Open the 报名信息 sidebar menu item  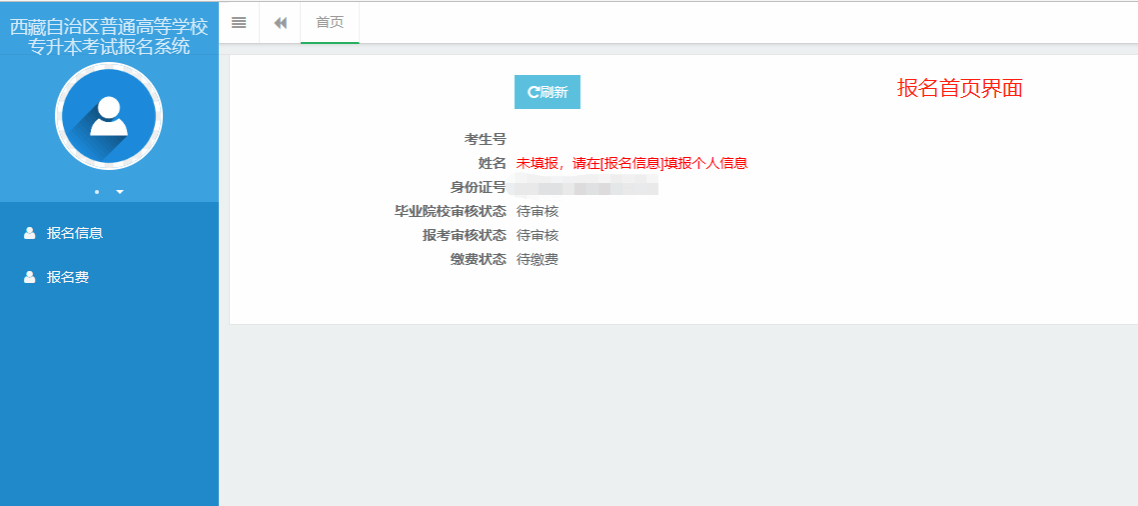(x=75, y=233)
